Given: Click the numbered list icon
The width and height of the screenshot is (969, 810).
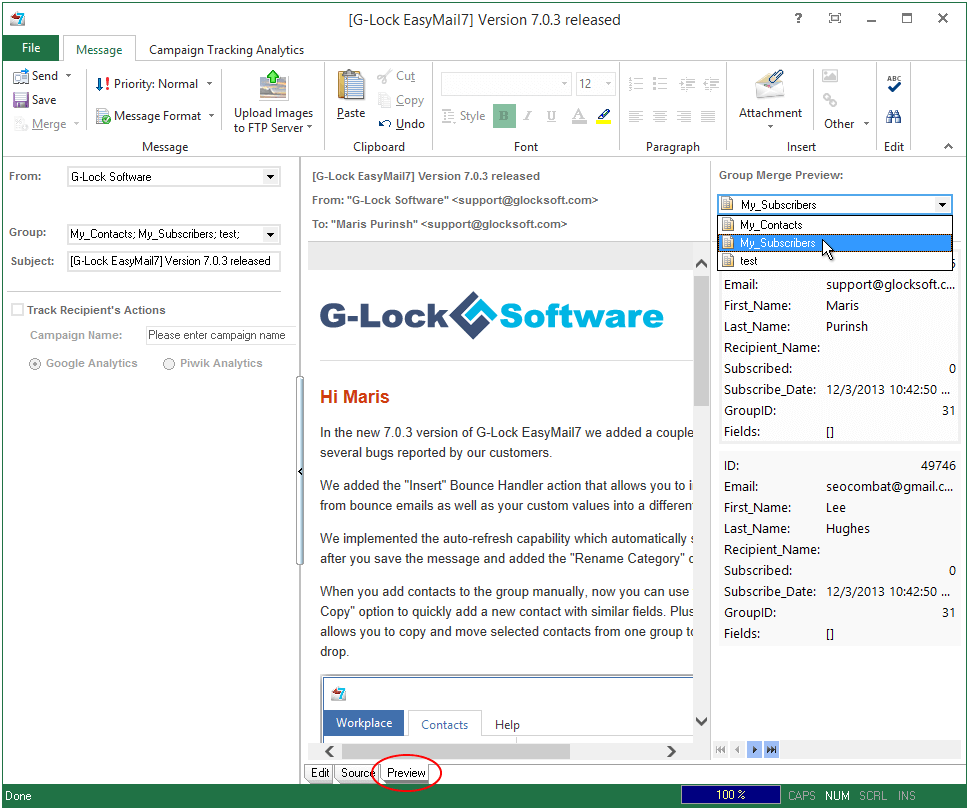Looking at the screenshot, I should pos(636,83).
